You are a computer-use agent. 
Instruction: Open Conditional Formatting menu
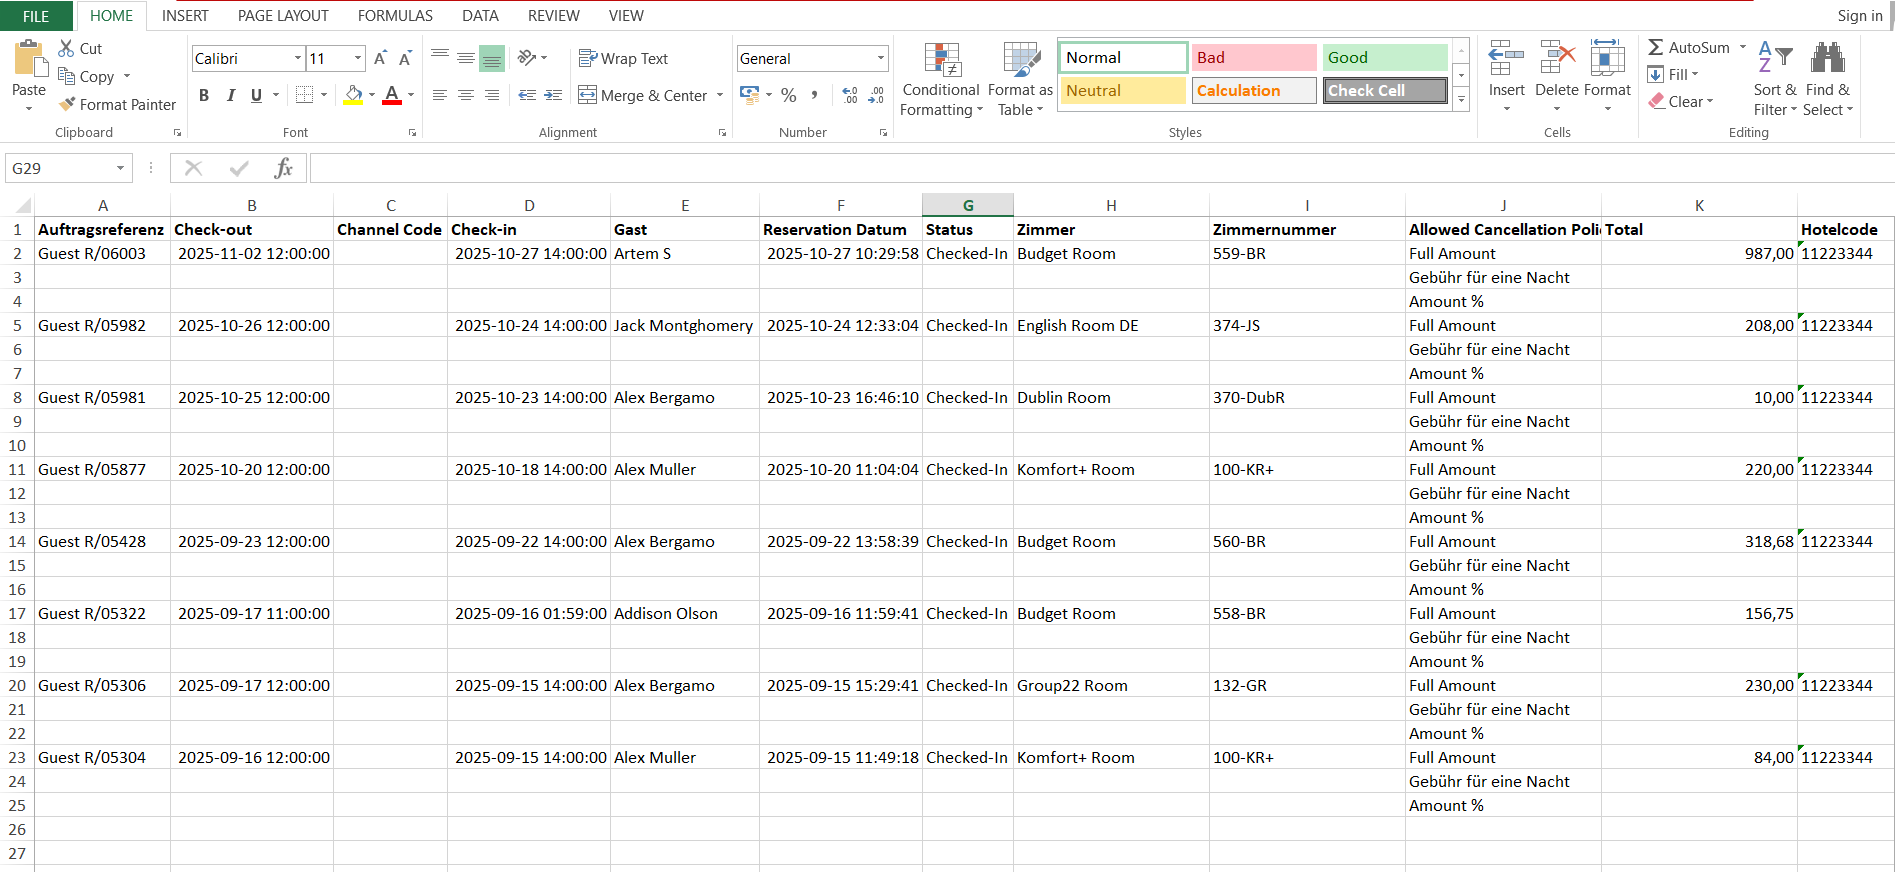[x=940, y=80]
